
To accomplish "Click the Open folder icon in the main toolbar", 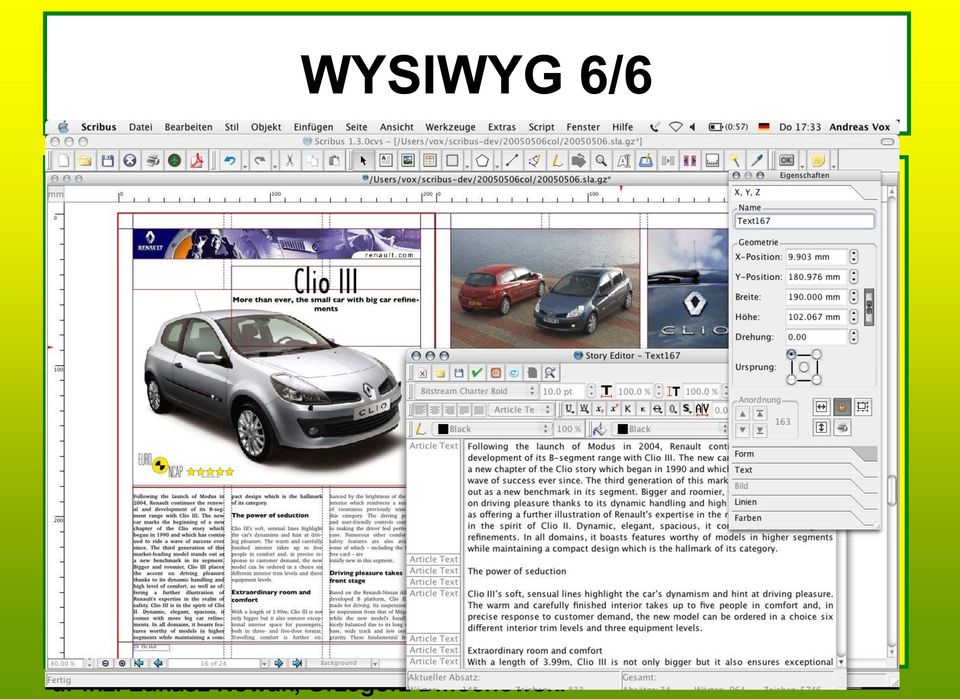I will click(85, 160).
